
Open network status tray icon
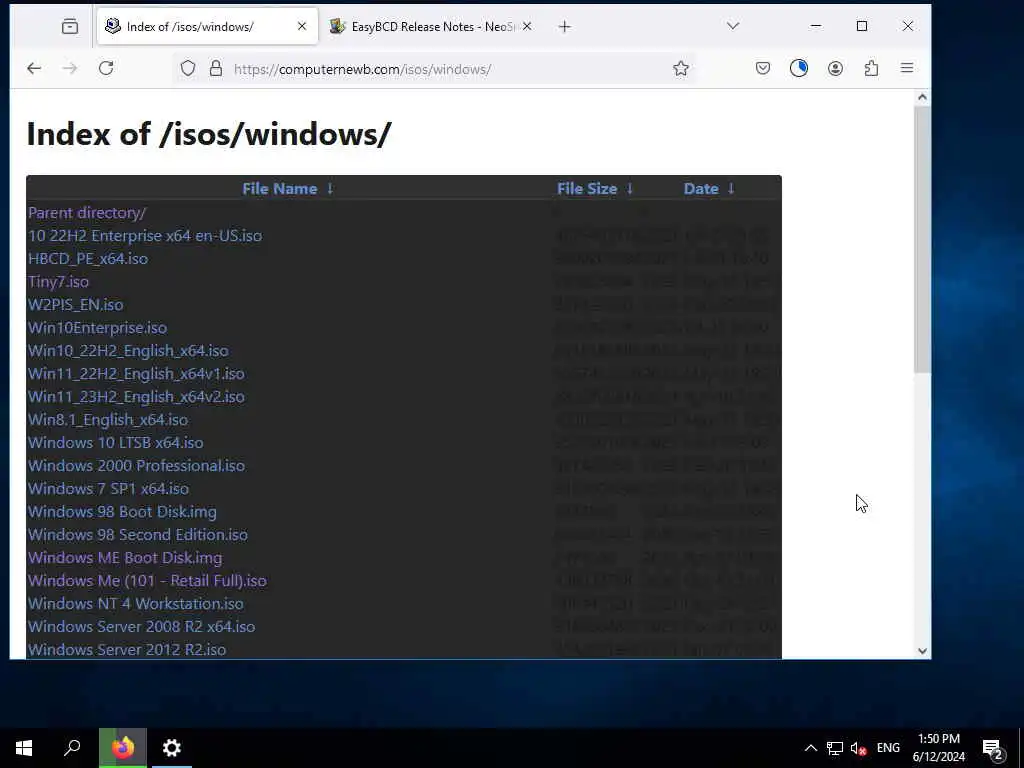[x=835, y=748]
